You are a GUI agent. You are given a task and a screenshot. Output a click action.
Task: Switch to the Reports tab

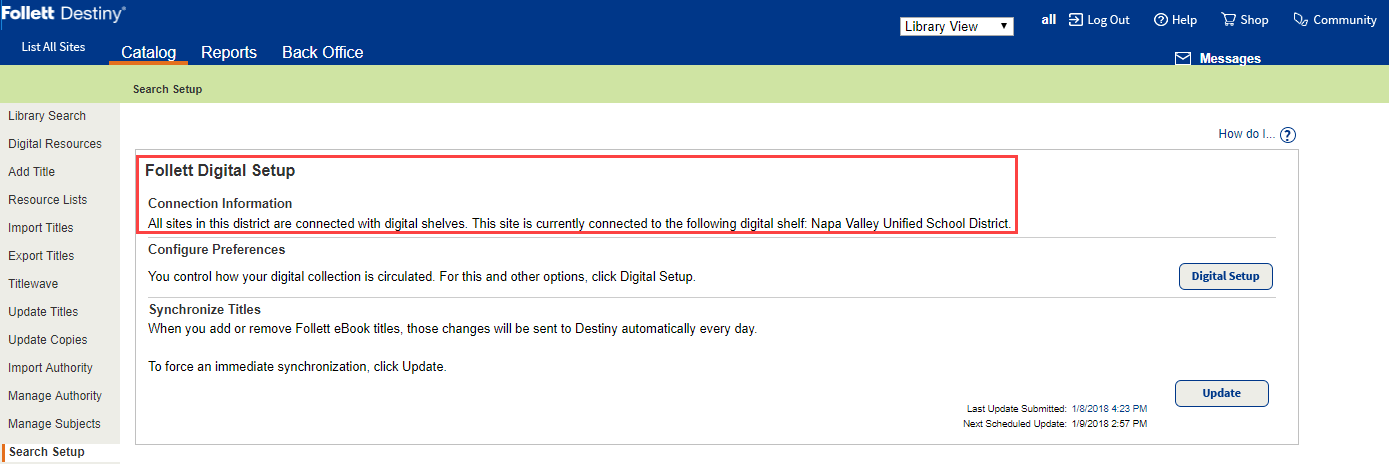click(x=229, y=53)
